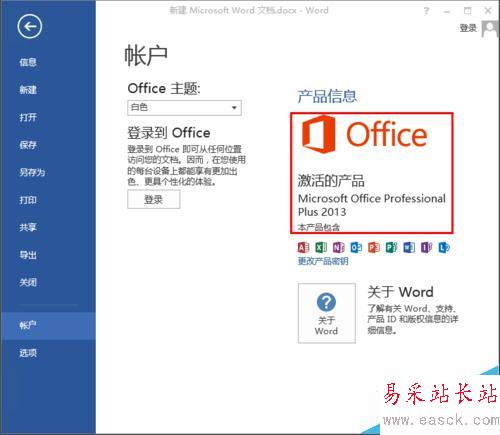Click the 登录 link at top right
This screenshot has width=500, height=435.
pos(468,28)
